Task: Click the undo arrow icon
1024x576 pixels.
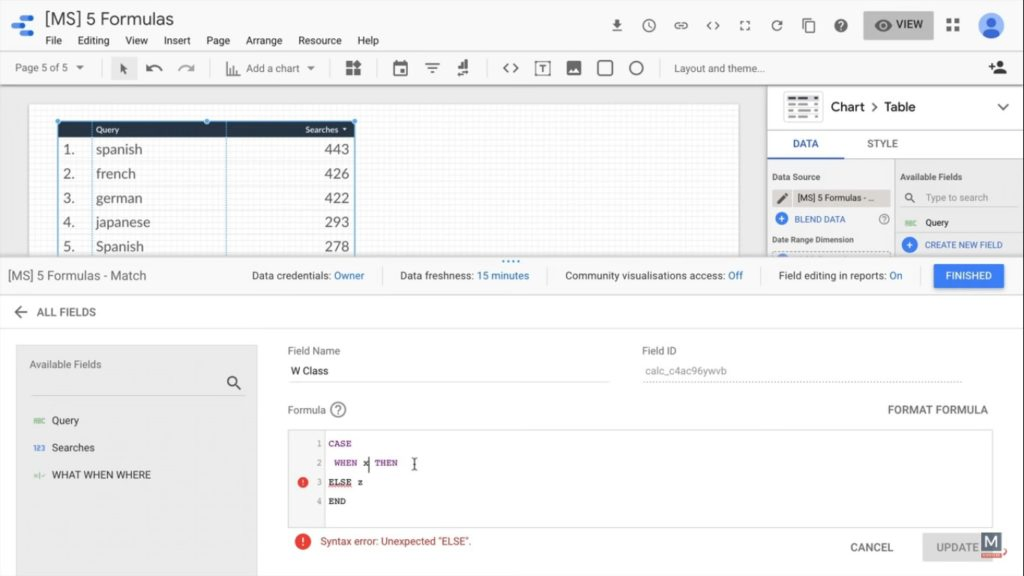Action: click(154, 68)
